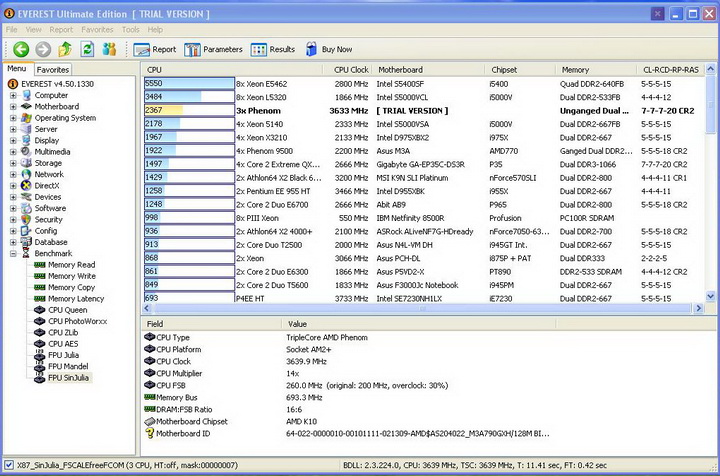The width and height of the screenshot is (720, 476).
Task: Open the Report menu
Action: tap(61, 29)
